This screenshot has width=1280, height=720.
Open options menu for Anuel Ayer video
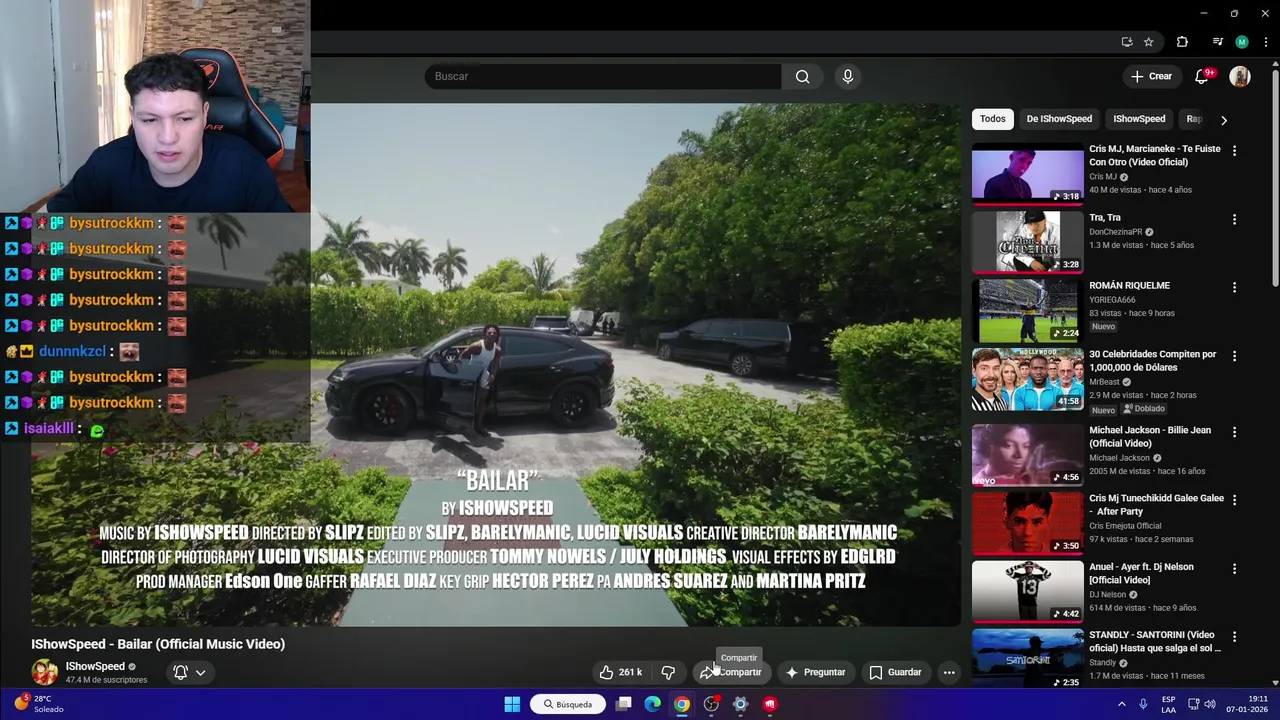point(1234,568)
